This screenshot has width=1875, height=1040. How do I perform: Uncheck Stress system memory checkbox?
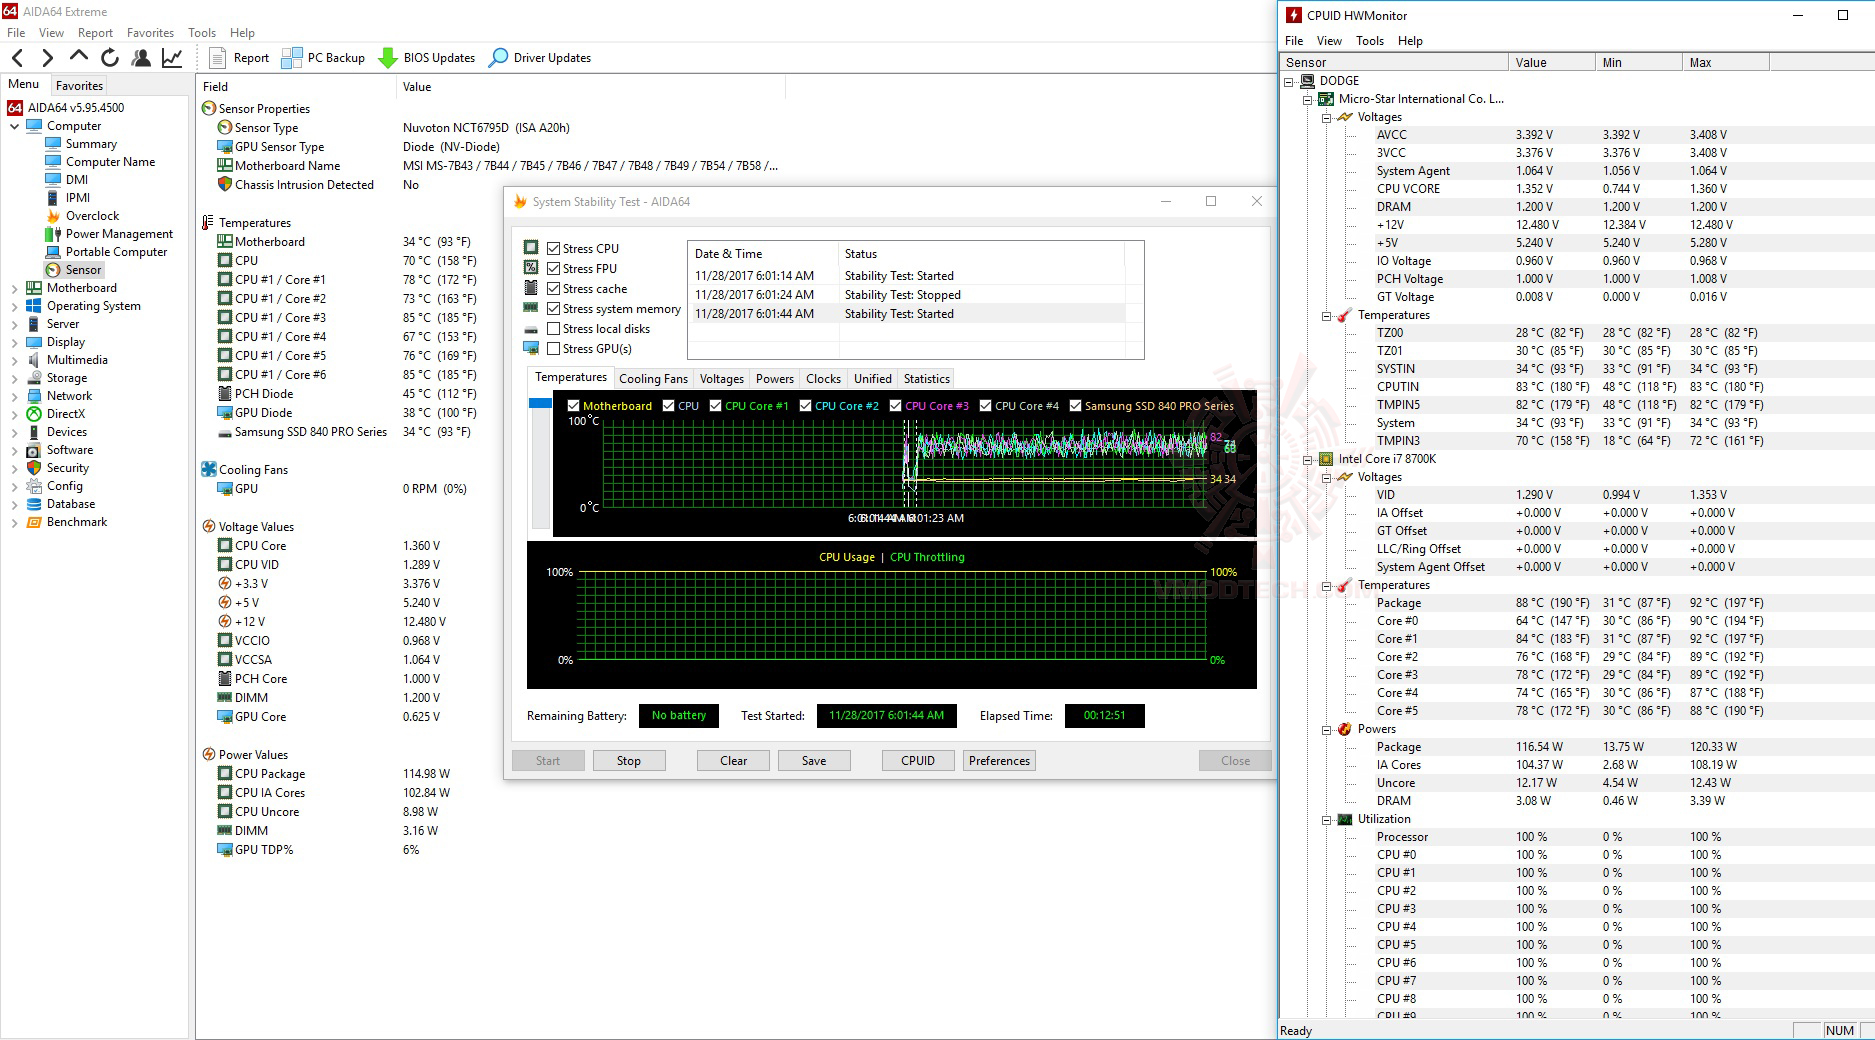(x=553, y=308)
